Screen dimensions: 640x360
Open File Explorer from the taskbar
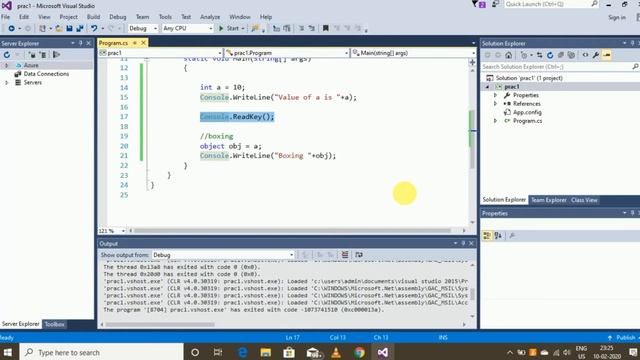click(266, 352)
